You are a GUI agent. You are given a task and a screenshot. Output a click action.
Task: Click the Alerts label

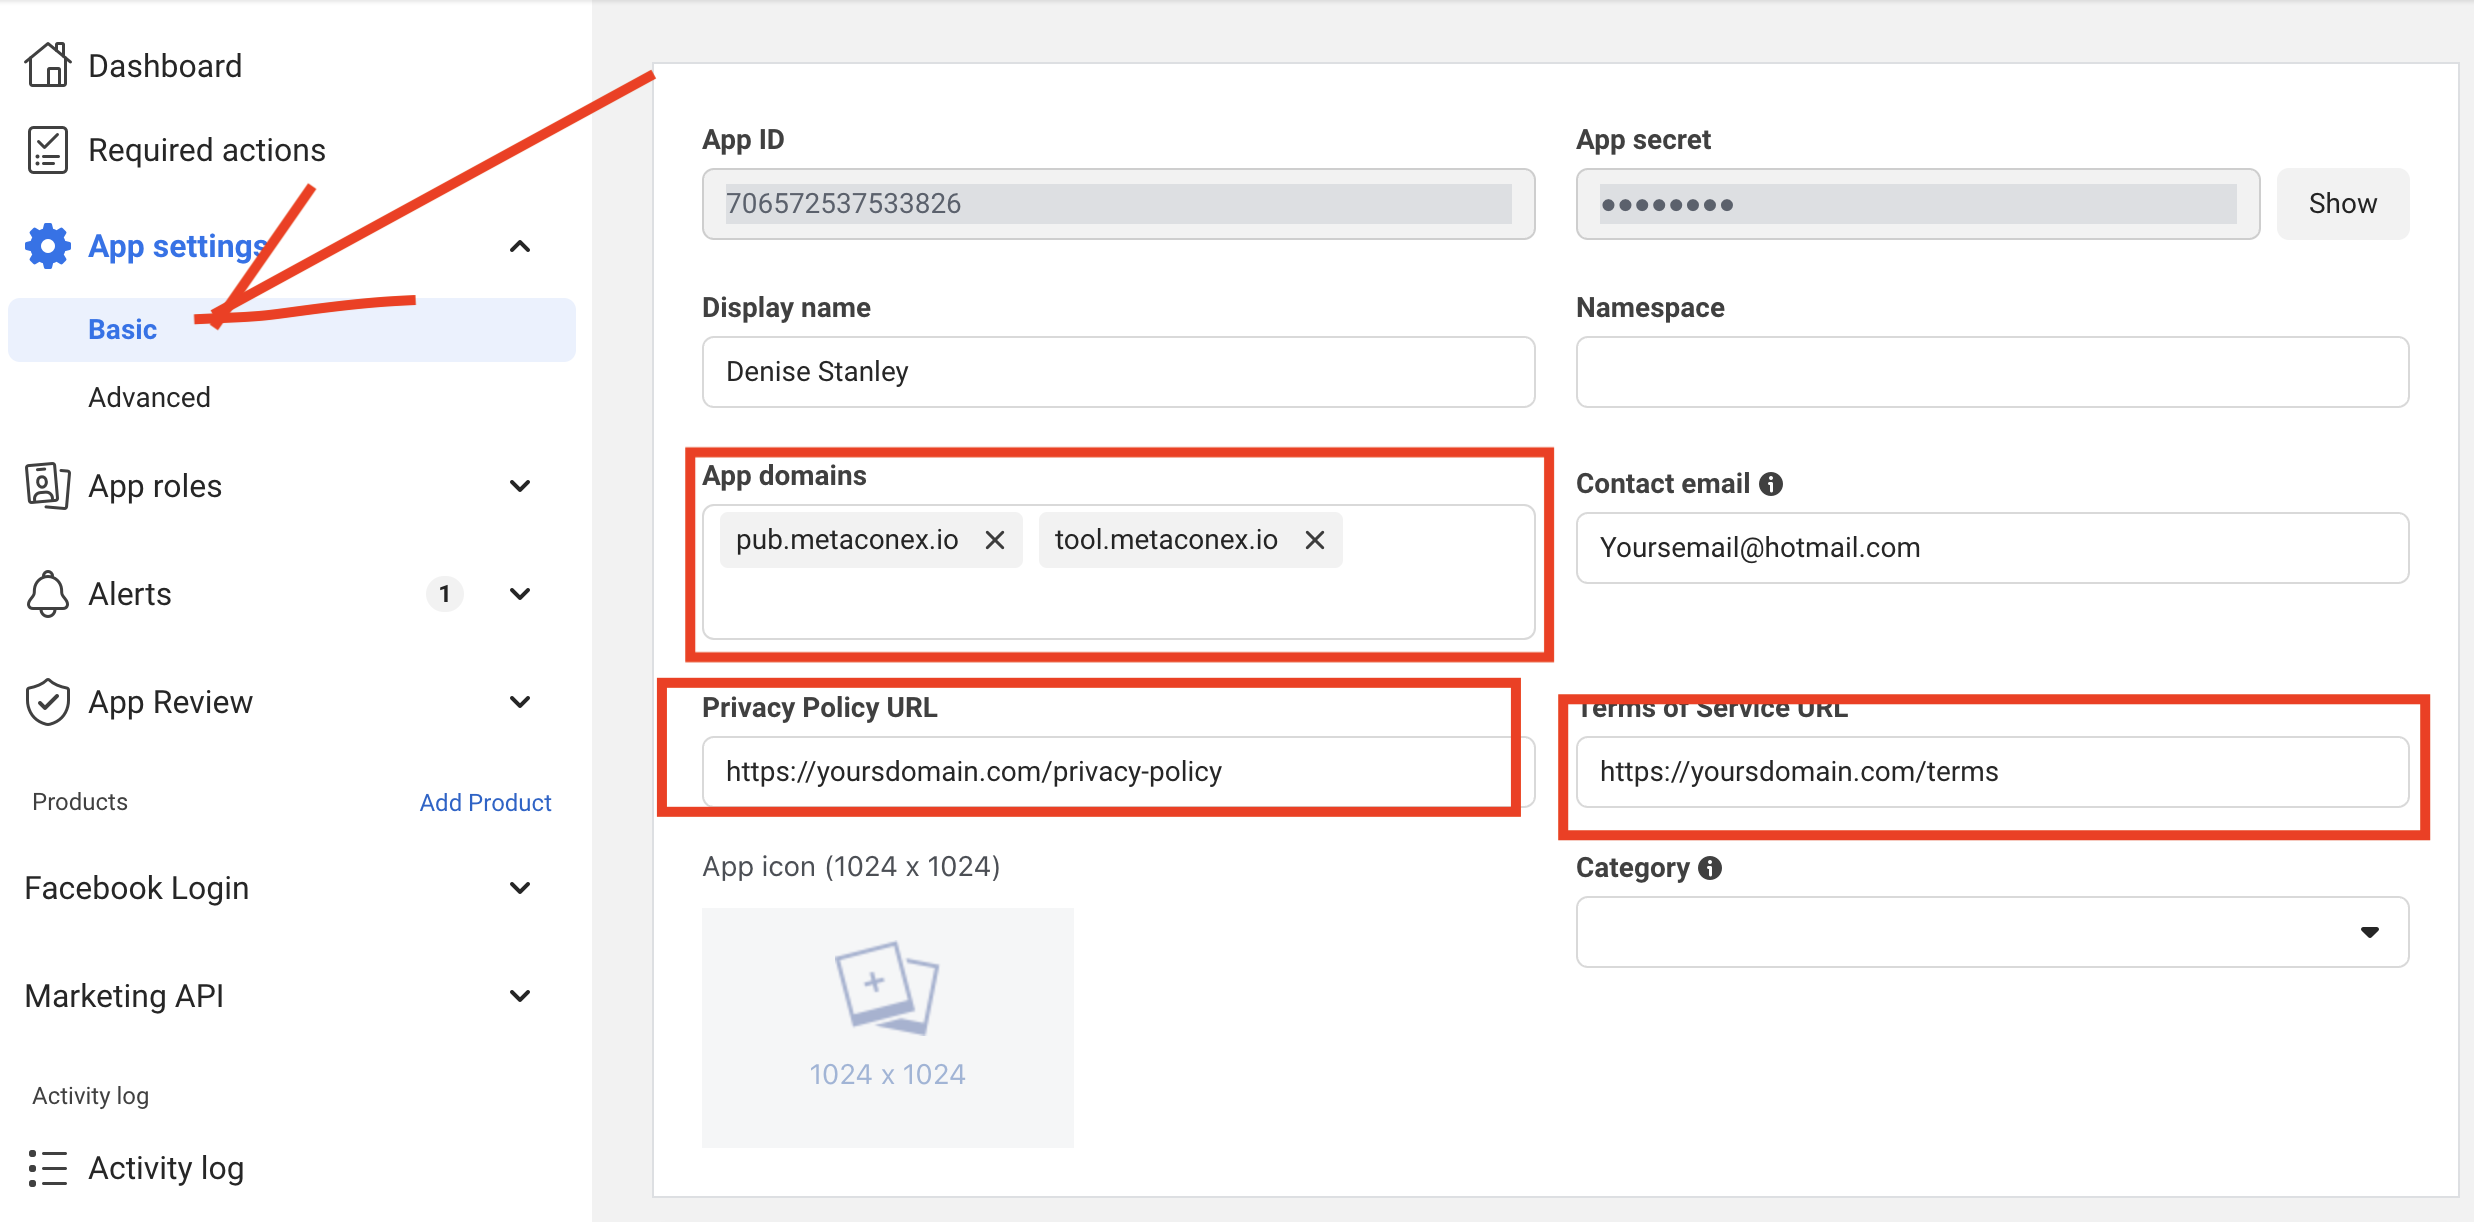tap(130, 594)
